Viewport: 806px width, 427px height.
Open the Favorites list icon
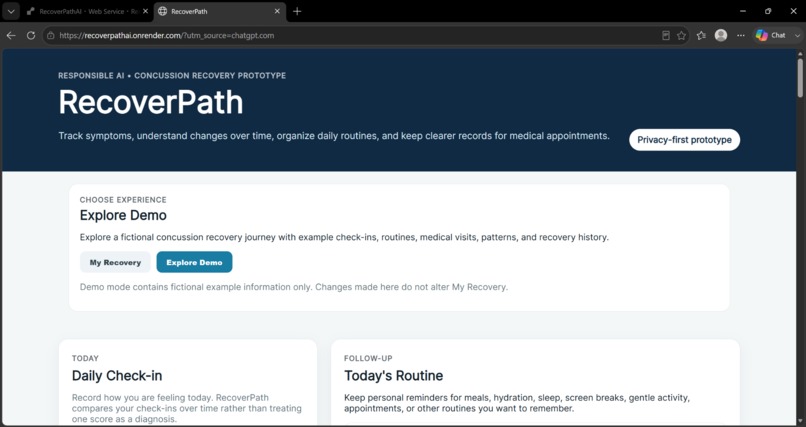click(701, 35)
